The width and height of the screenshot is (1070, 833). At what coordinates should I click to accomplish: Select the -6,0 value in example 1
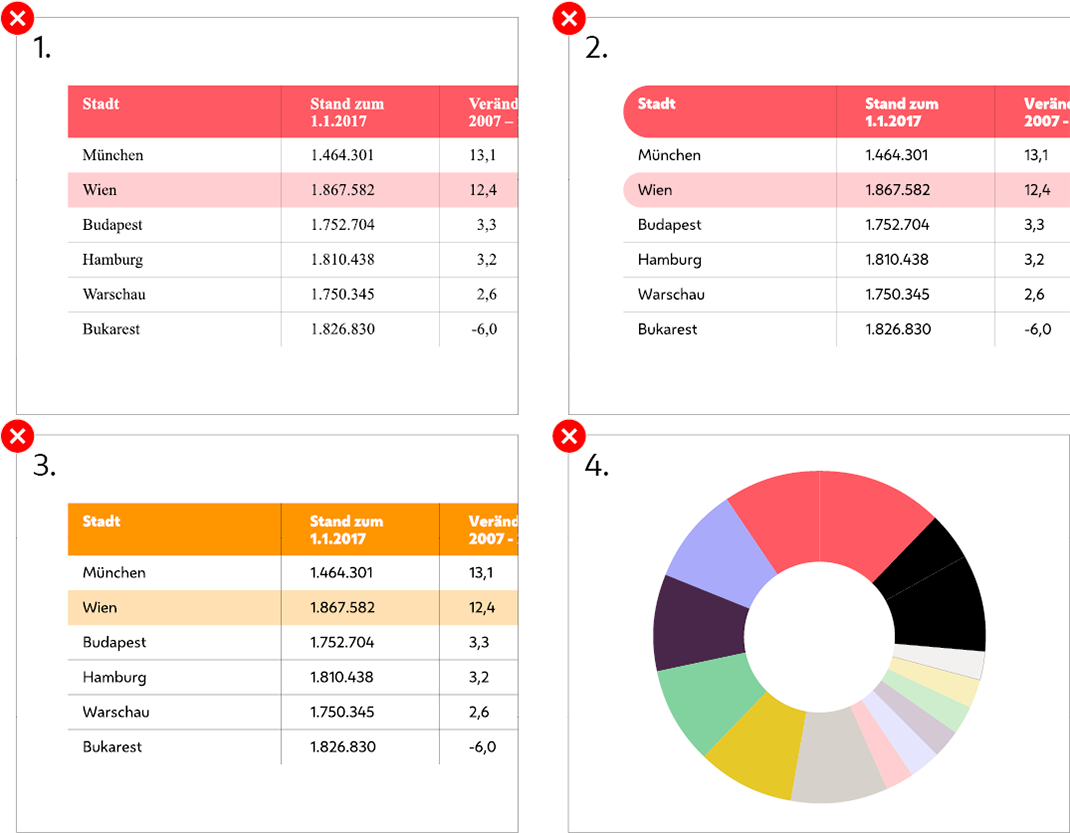[x=483, y=329]
